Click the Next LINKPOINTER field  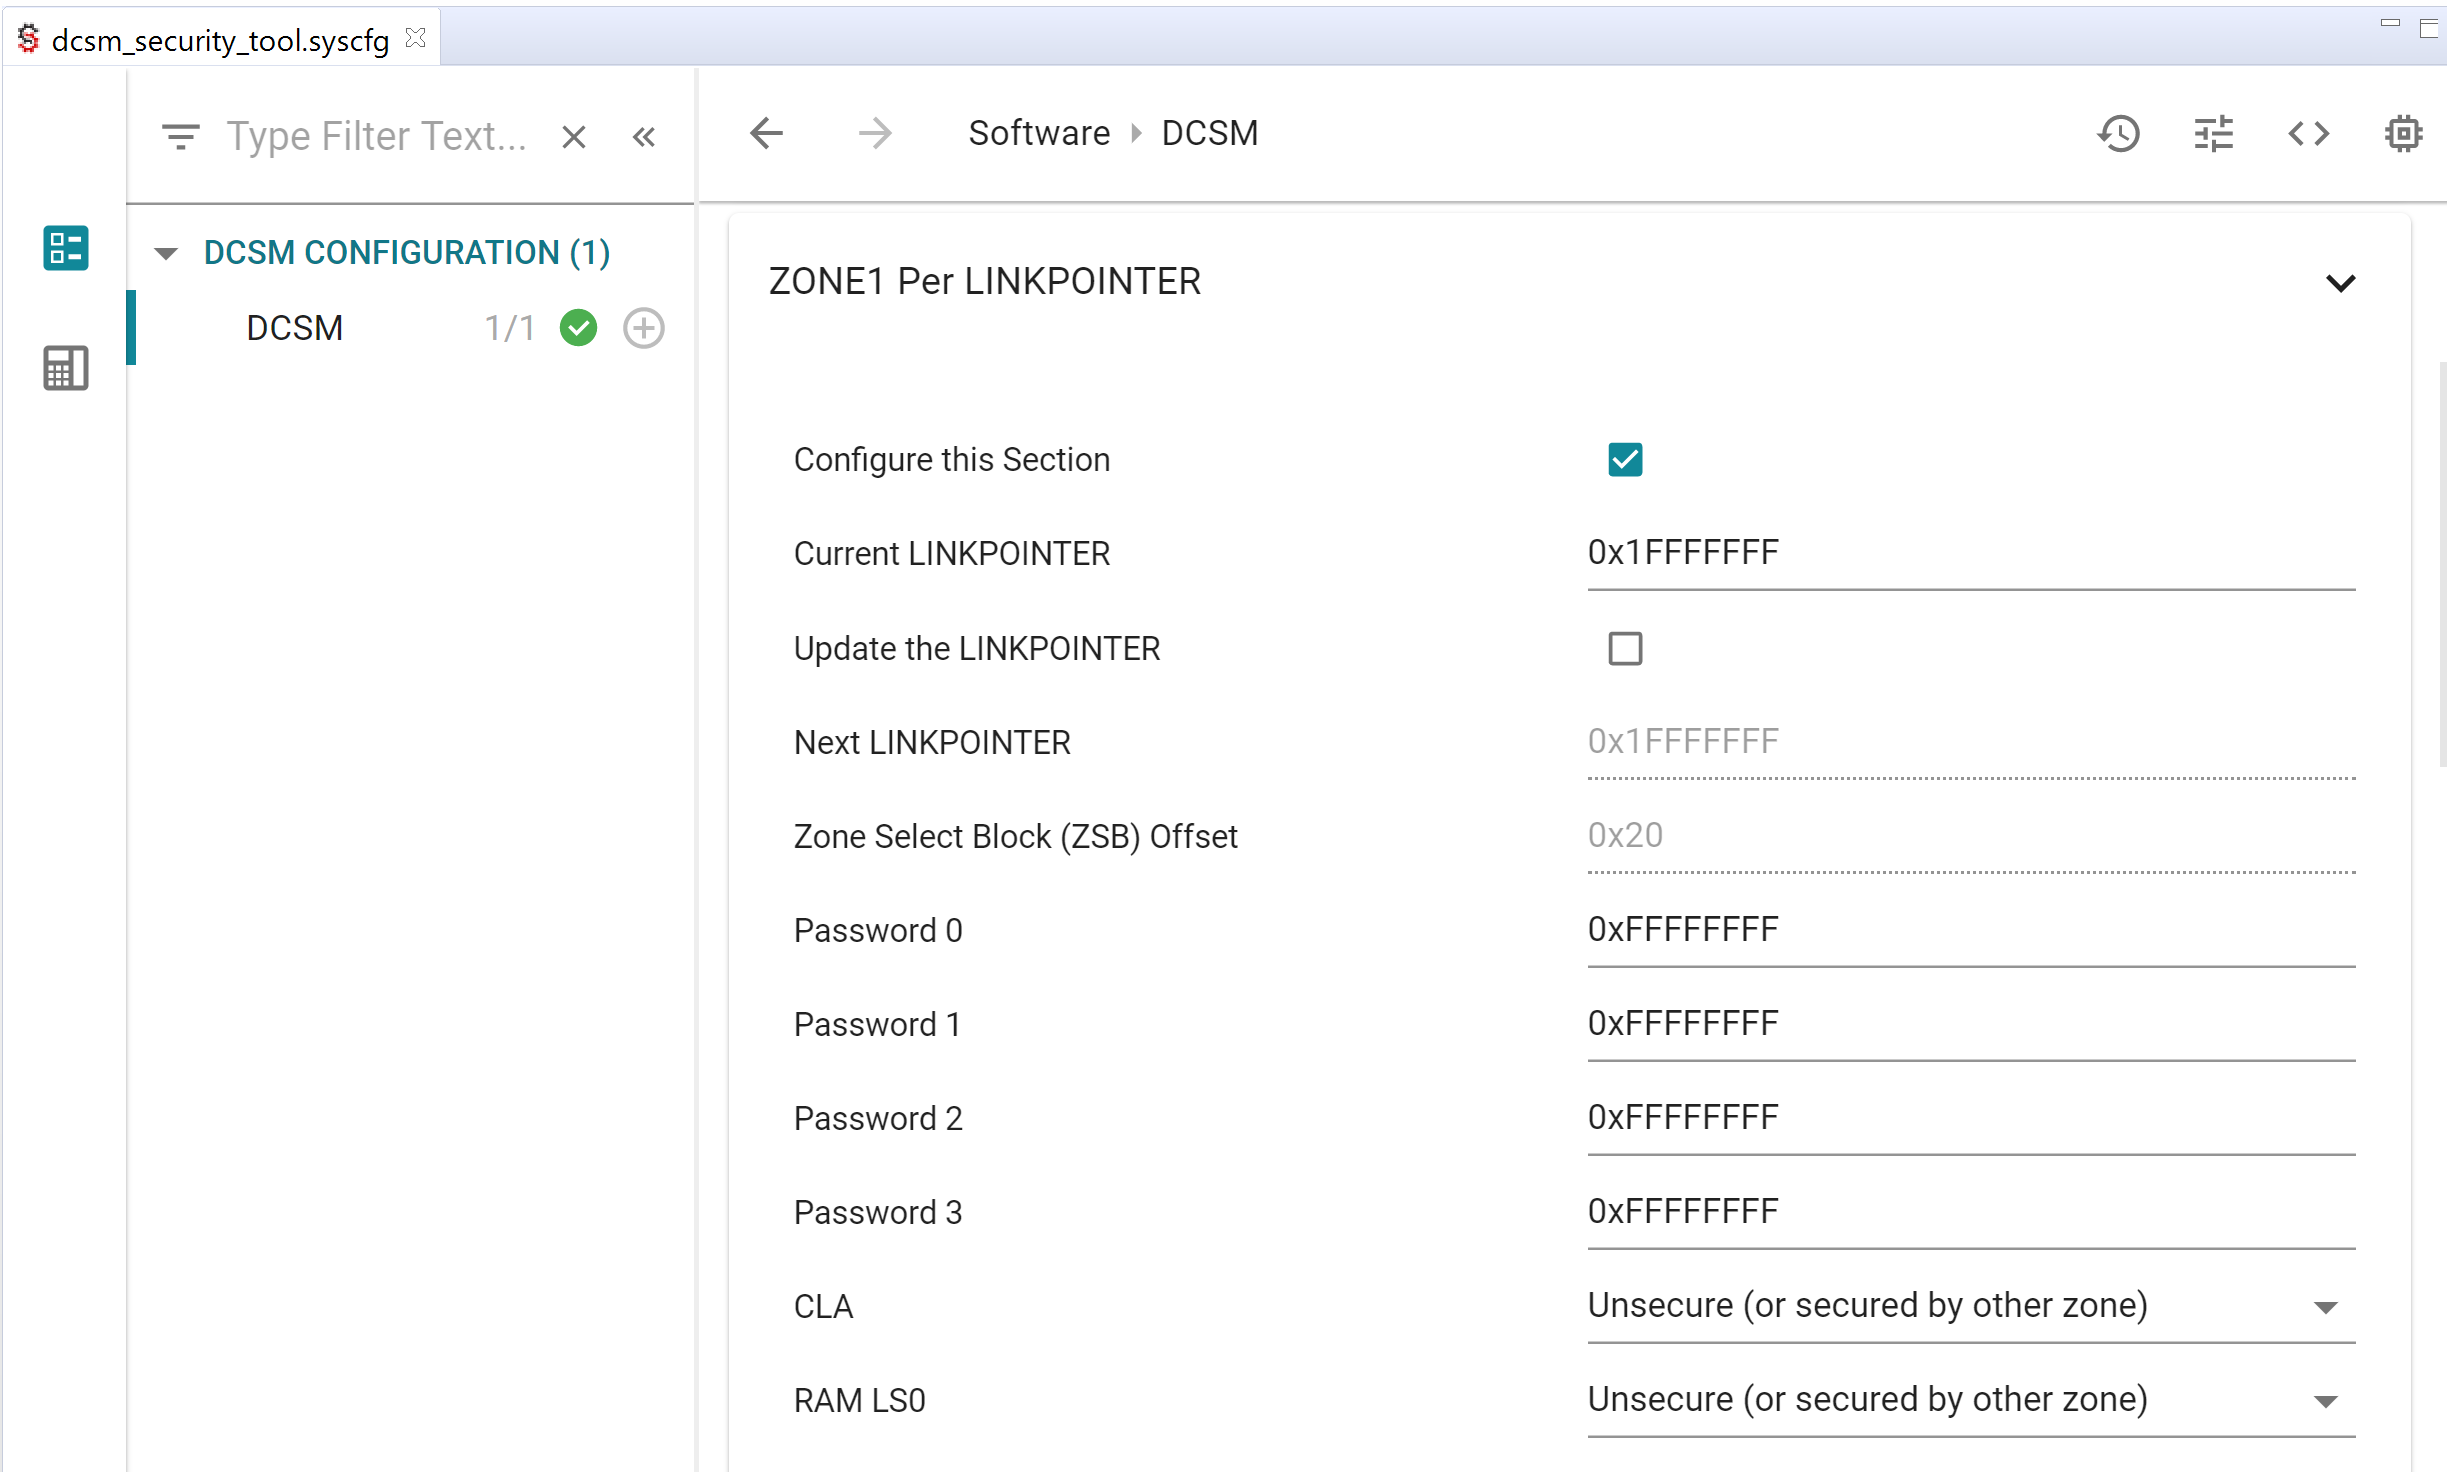point(1971,742)
